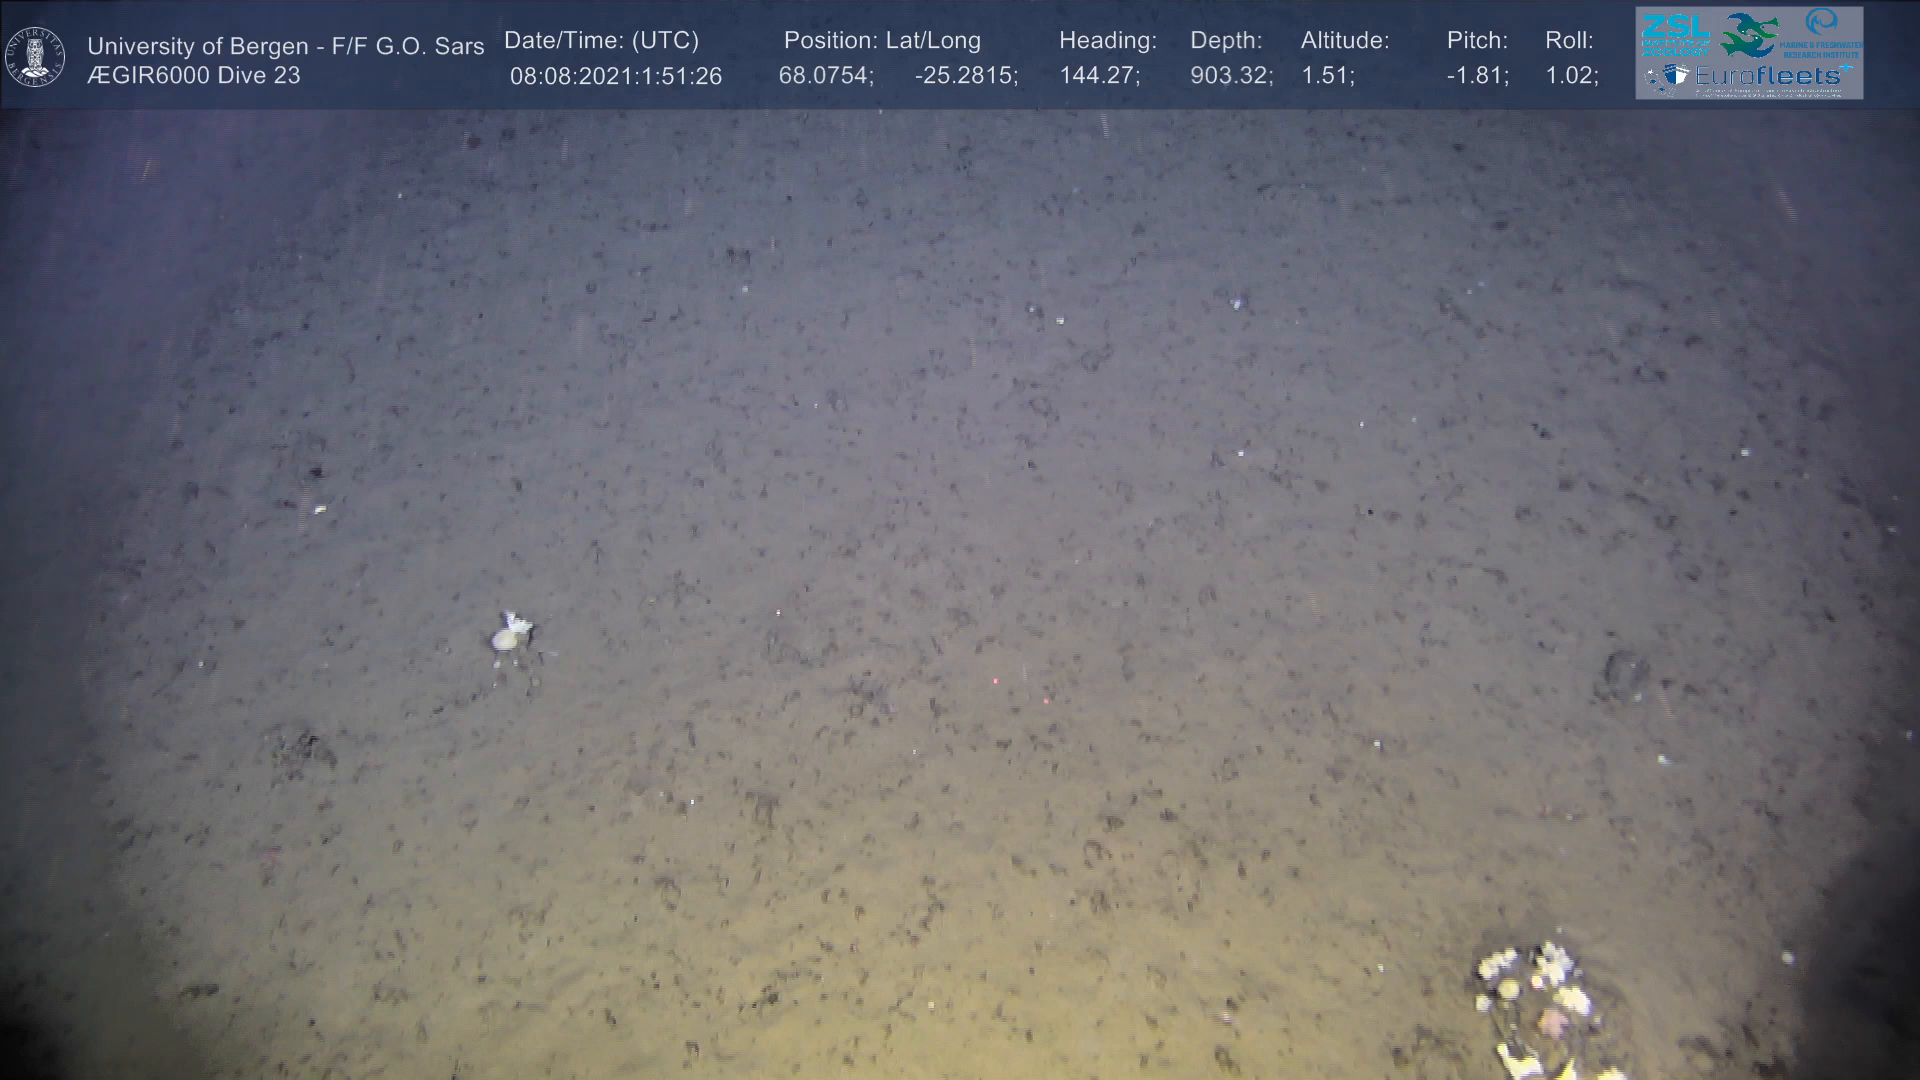Click the Pitch value -1.81
The image size is (1920, 1080).
(1477, 76)
